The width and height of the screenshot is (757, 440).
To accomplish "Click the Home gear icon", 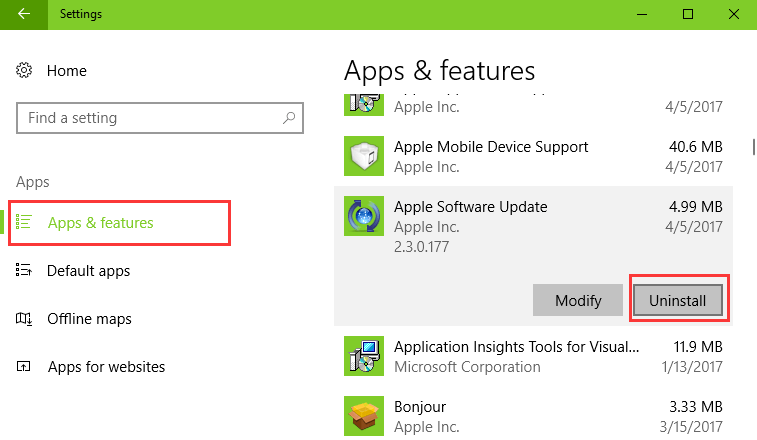I will (25, 71).
